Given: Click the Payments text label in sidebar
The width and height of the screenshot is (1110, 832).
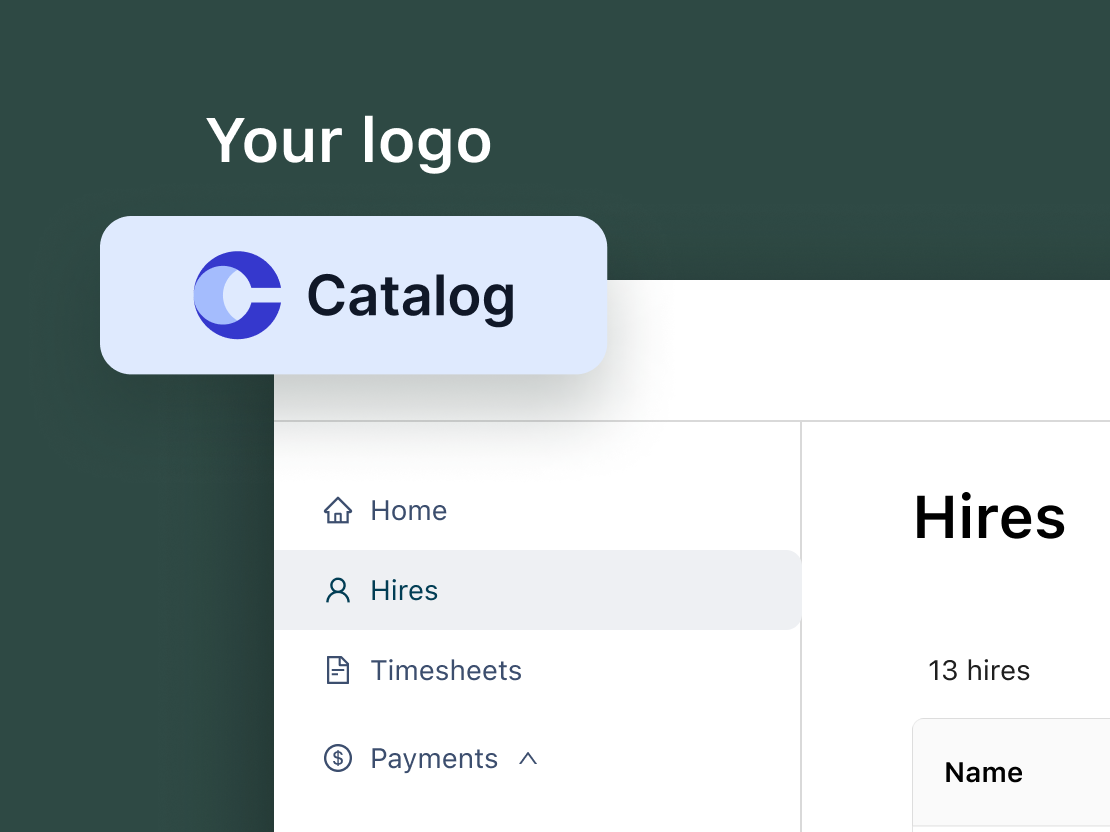Looking at the screenshot, I should click(434, 758).
